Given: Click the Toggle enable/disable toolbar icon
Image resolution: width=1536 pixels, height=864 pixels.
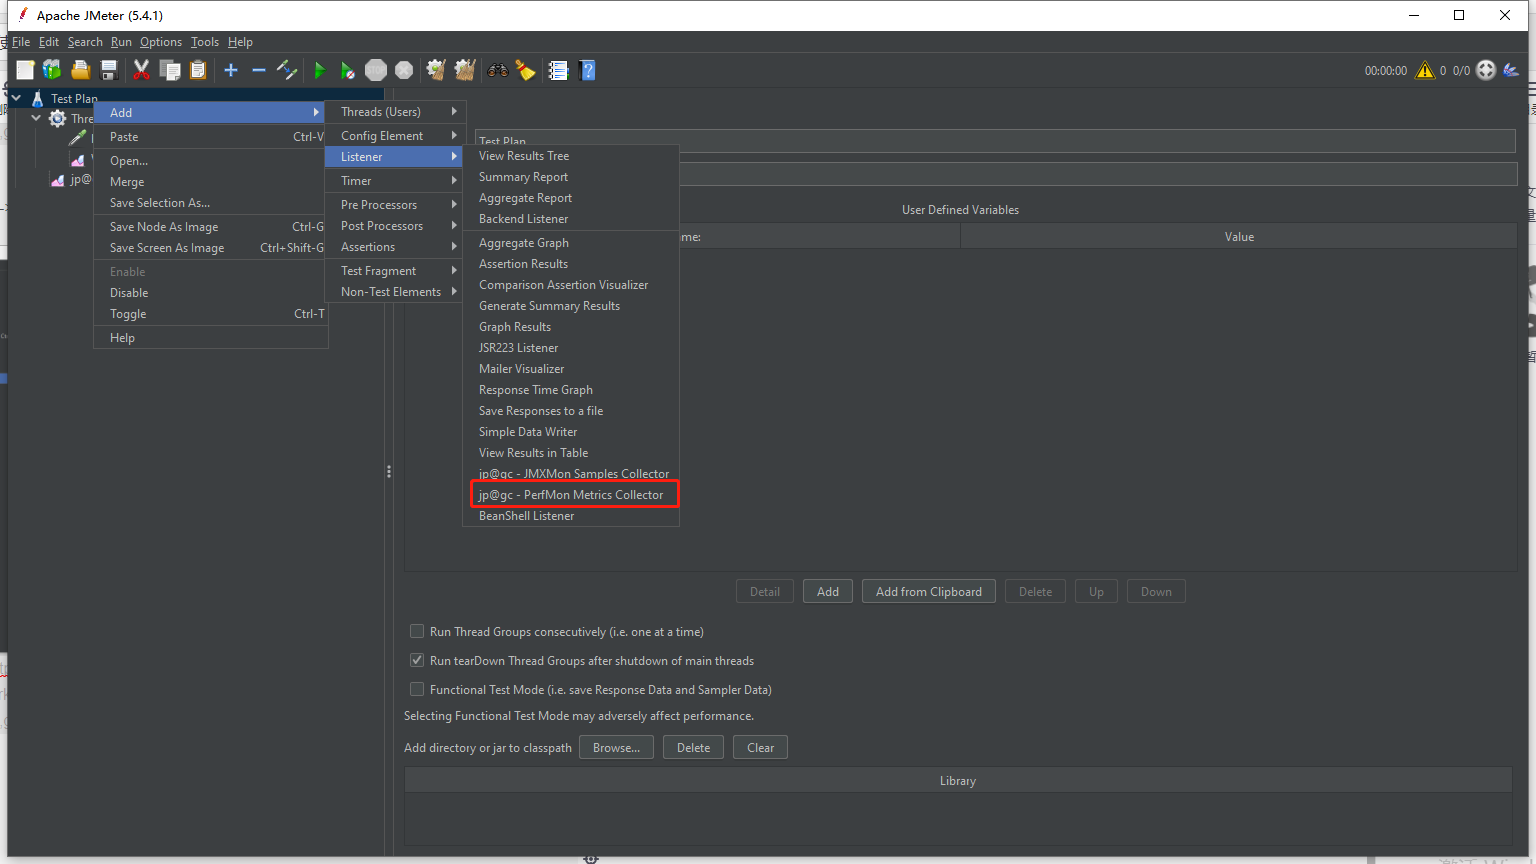Looking at the screenshot, I should (287, 70).
